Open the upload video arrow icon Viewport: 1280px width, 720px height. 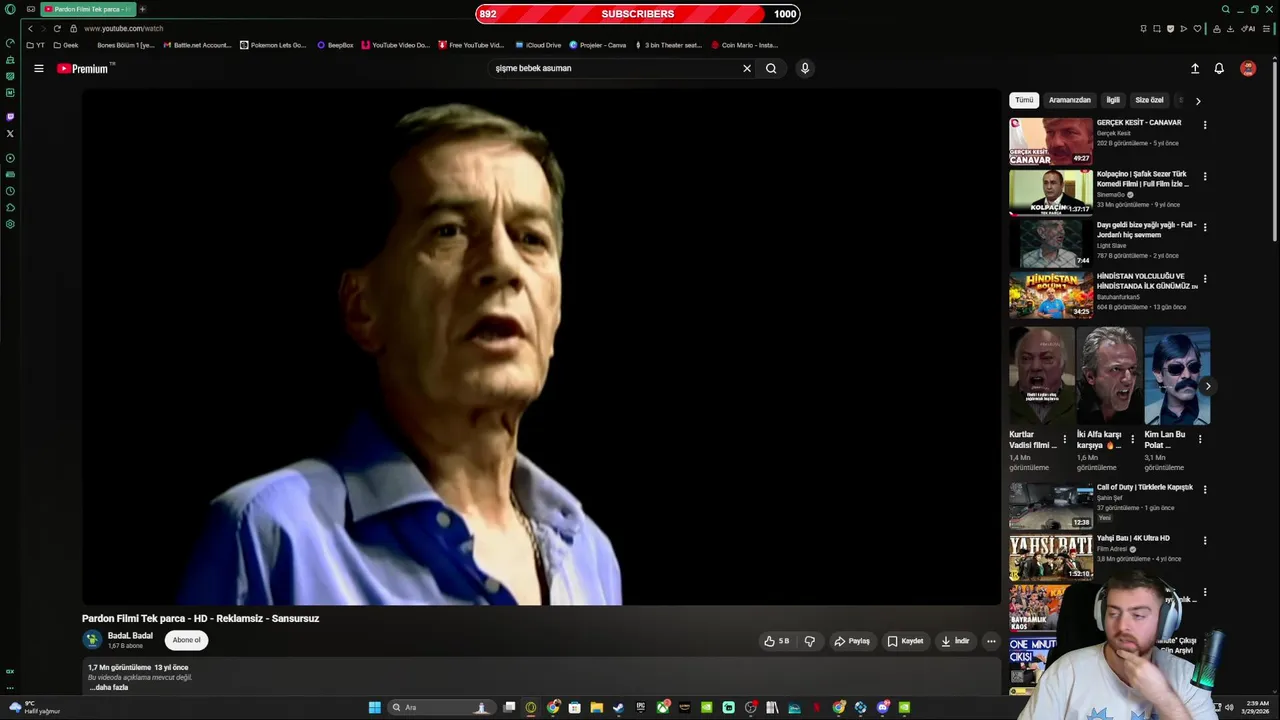(1194, 68)
